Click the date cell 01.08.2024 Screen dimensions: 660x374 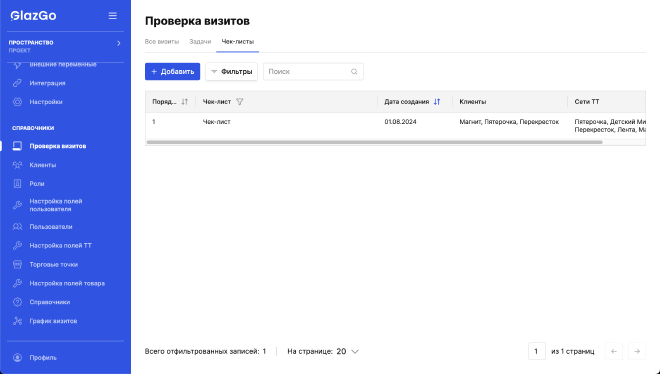click(400, 122)
